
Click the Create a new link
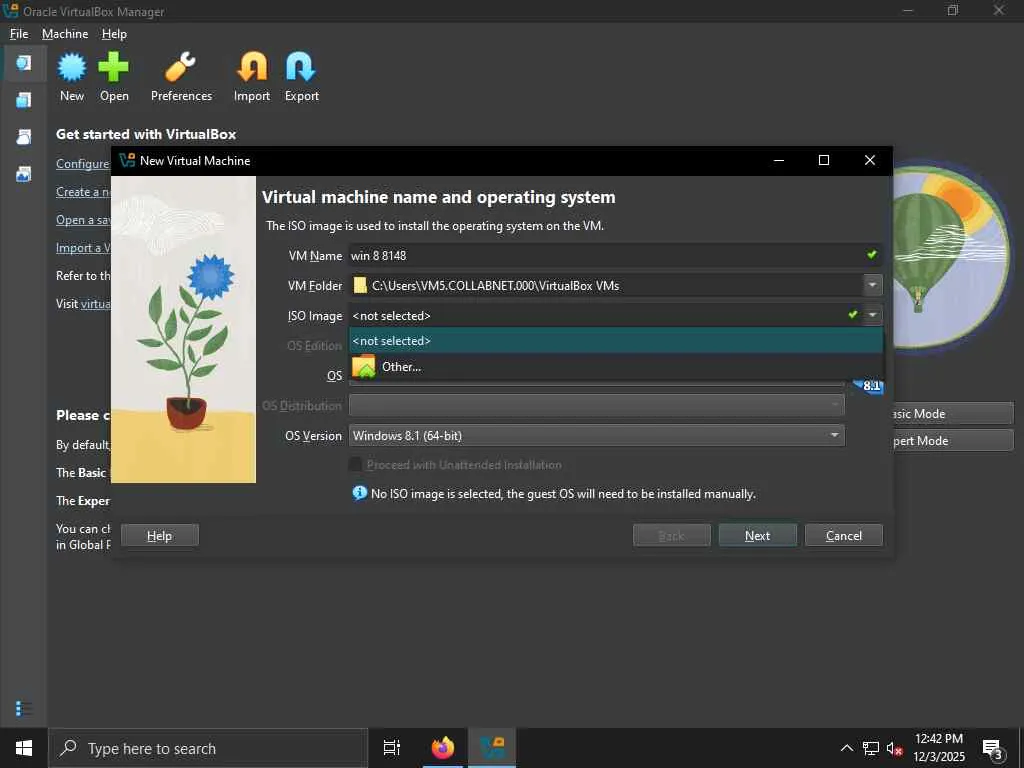[x=83, y=192]
